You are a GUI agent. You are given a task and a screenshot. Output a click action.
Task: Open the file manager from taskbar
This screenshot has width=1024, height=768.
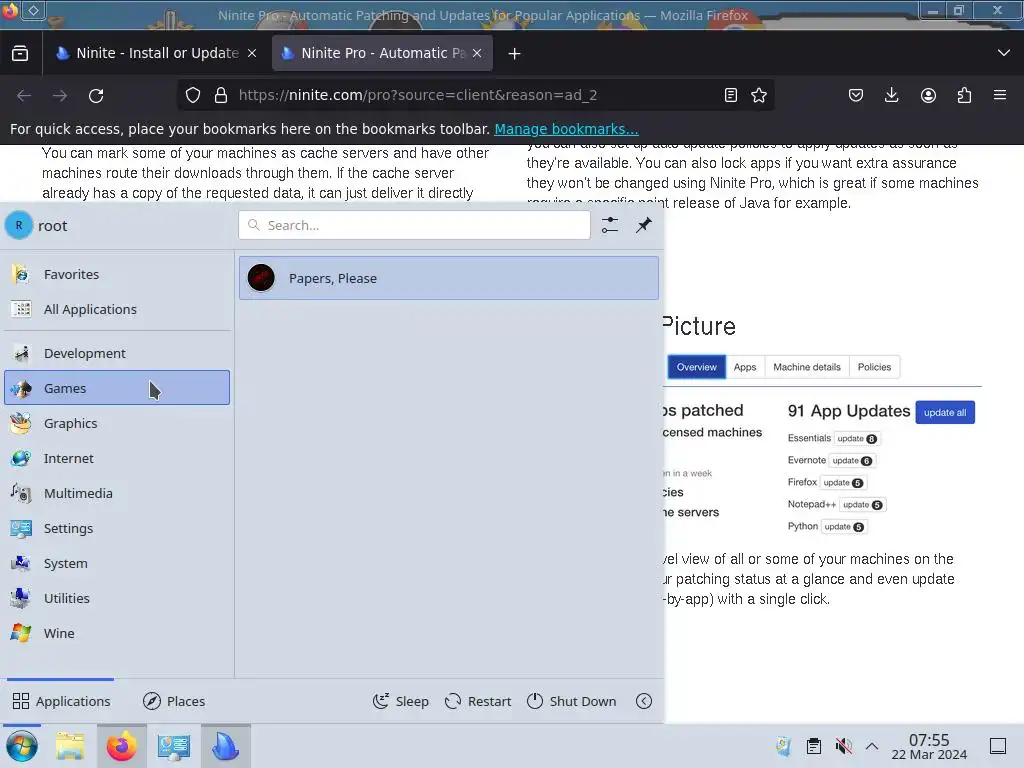click(x=70, y=746)
